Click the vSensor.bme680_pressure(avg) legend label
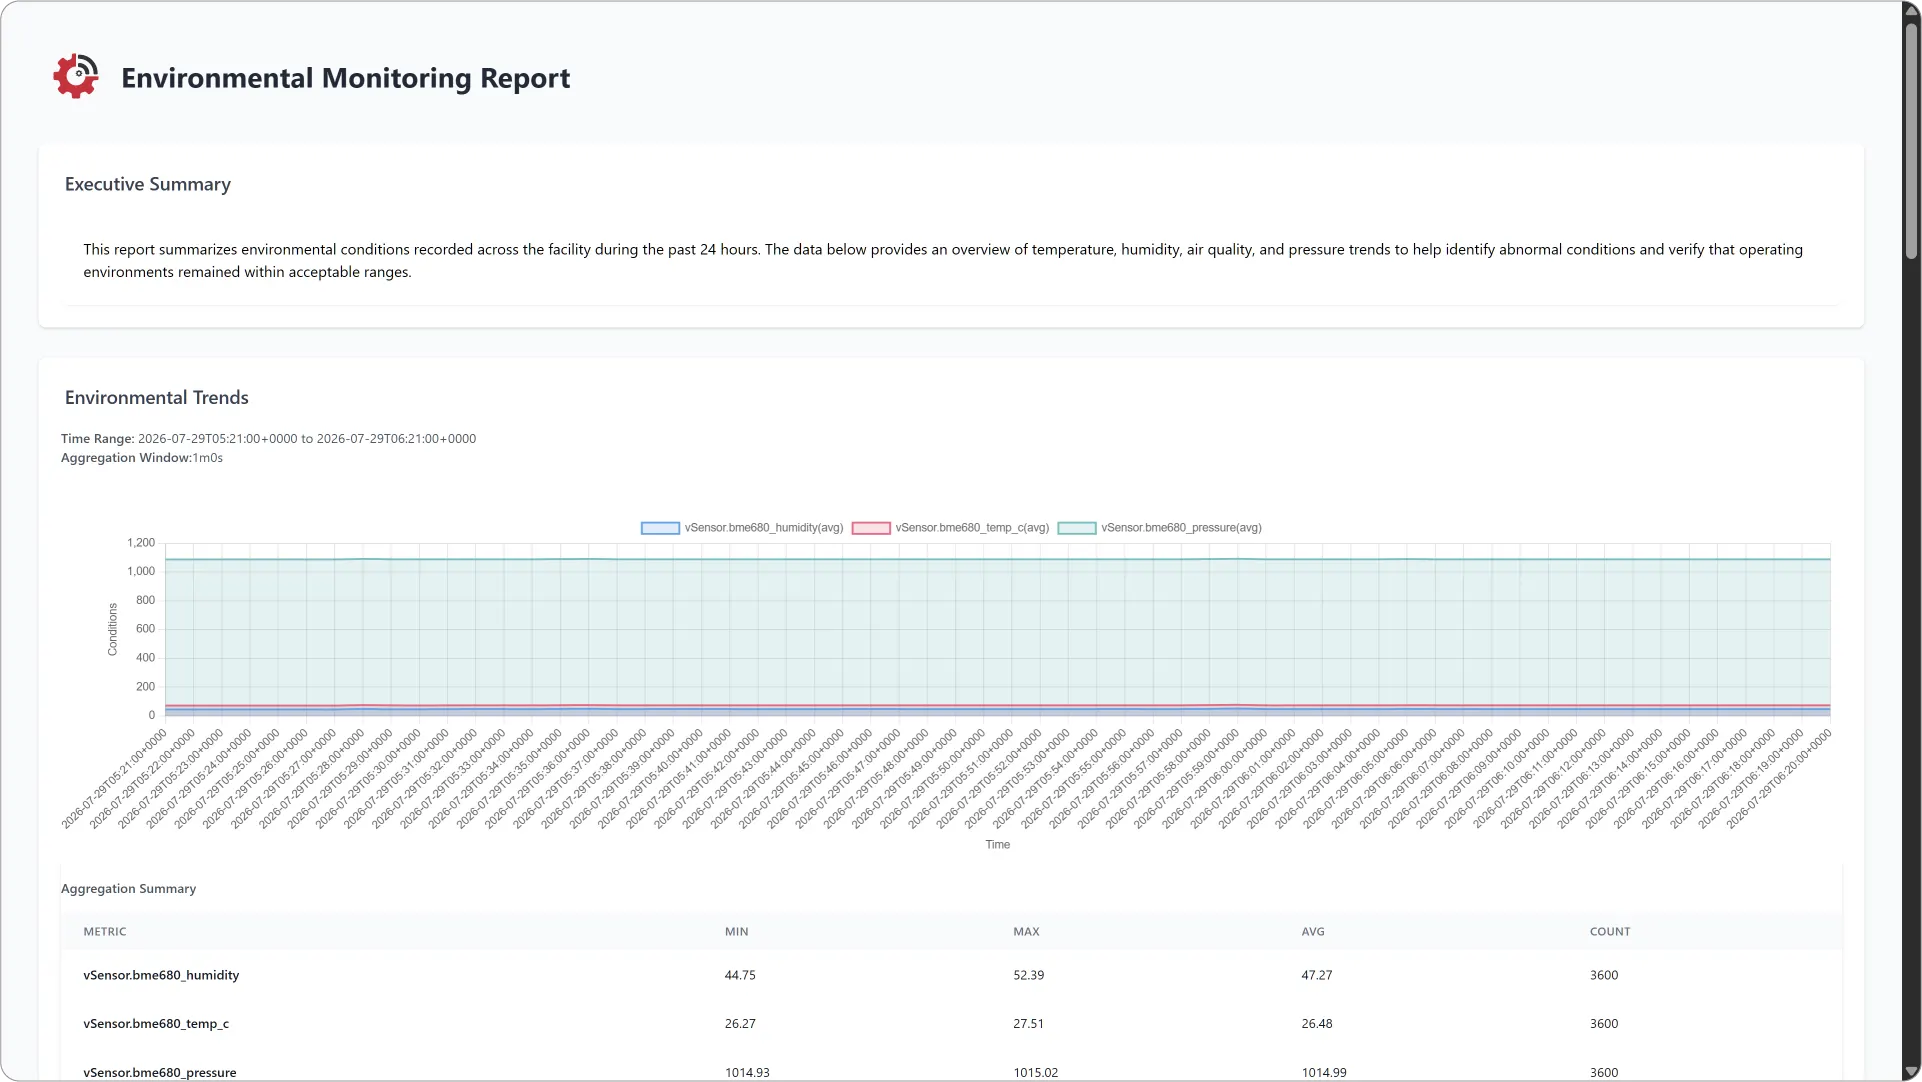Screen dimensions: 1922x1082 (1181, 528)
